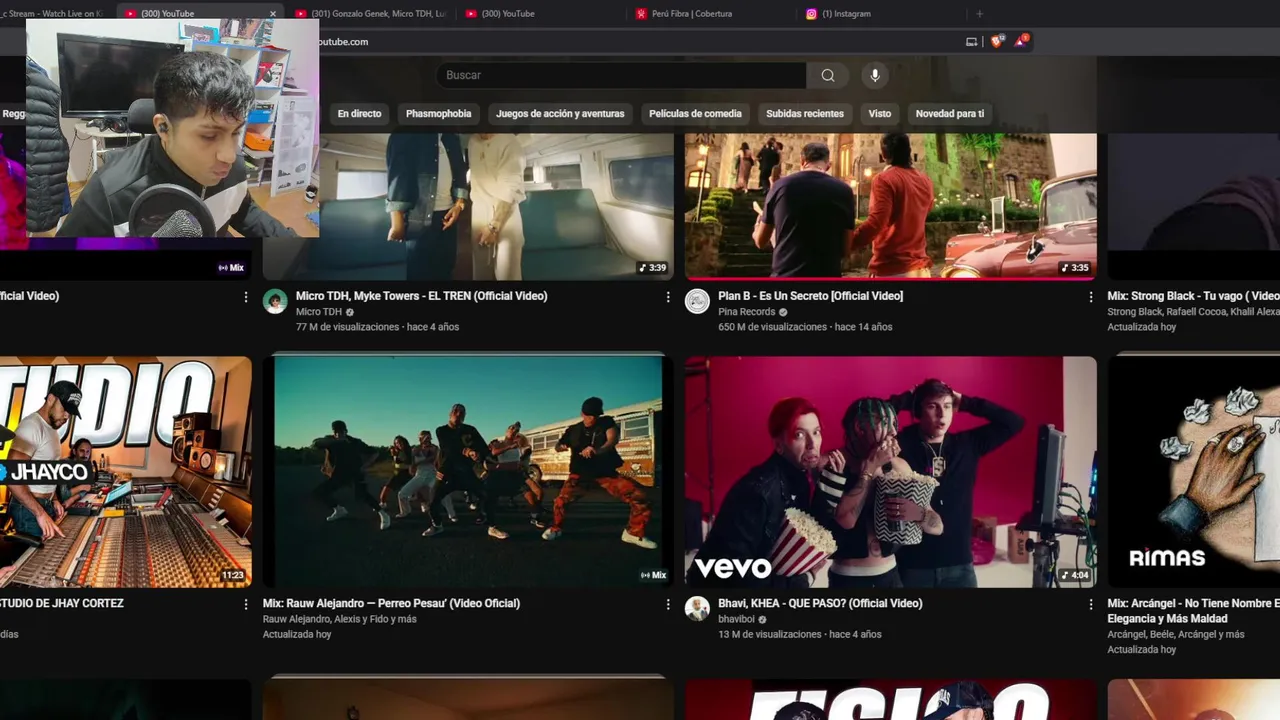Open Pina Records channel name link
1280x720 pixels.
(x=747, y=312)
